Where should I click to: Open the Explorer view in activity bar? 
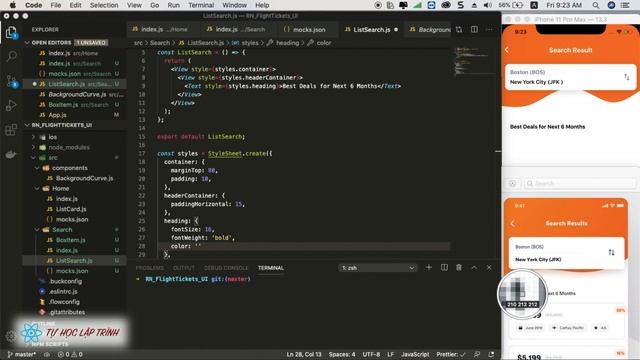11,32
